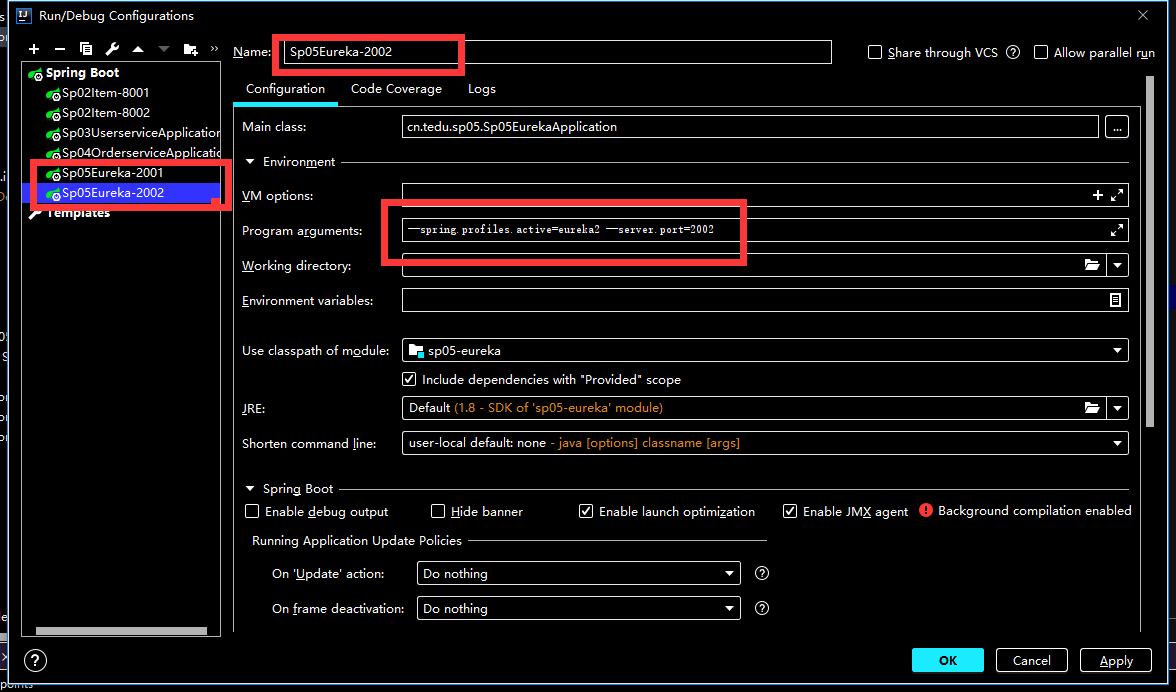
Task: Click the Name input field
Action: click(x=557, y=52)
